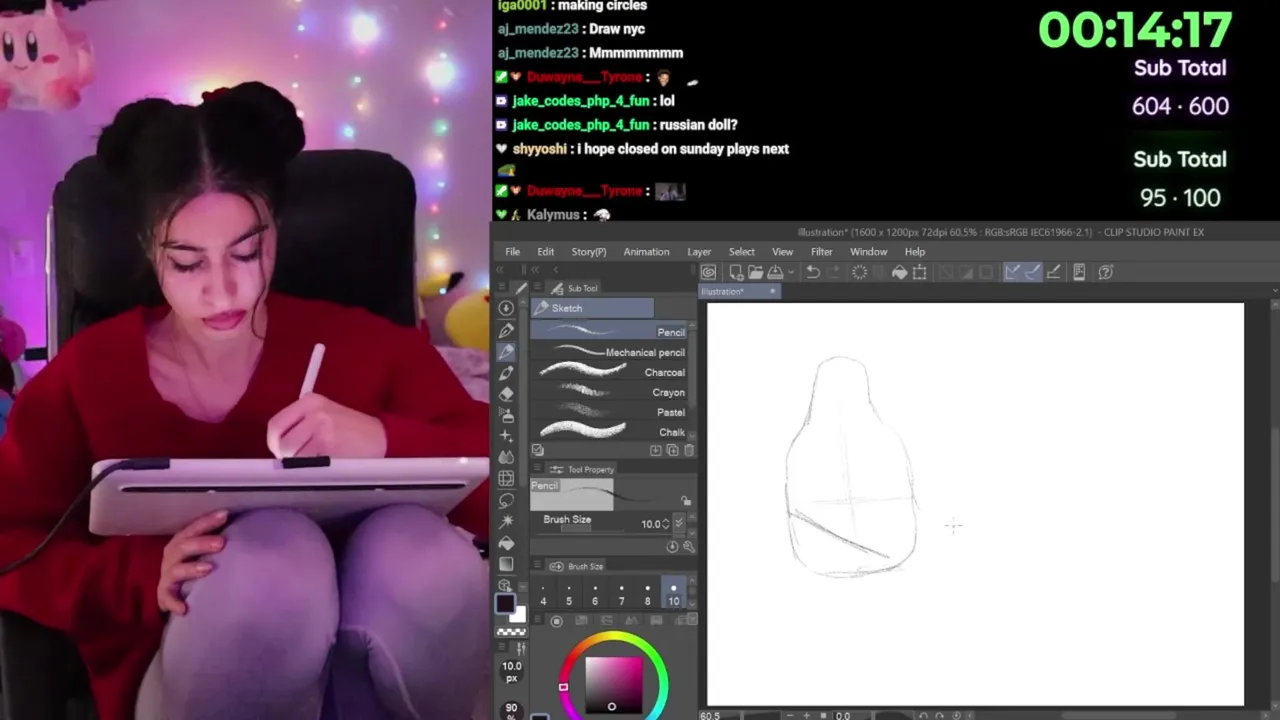Select the white sub color swatch
Screen dimensions: 1280x720
click(x=519, y=615)
